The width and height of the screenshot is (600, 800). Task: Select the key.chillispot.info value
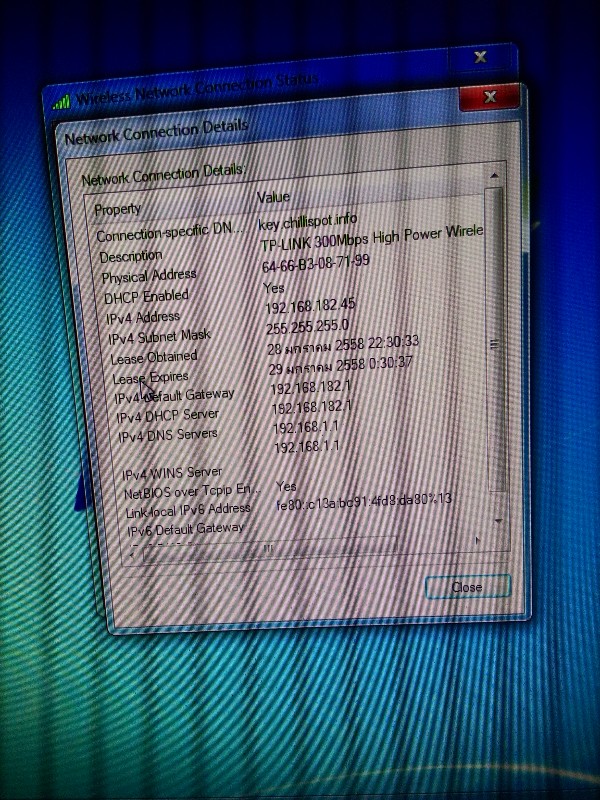click(x=308, y=221)
